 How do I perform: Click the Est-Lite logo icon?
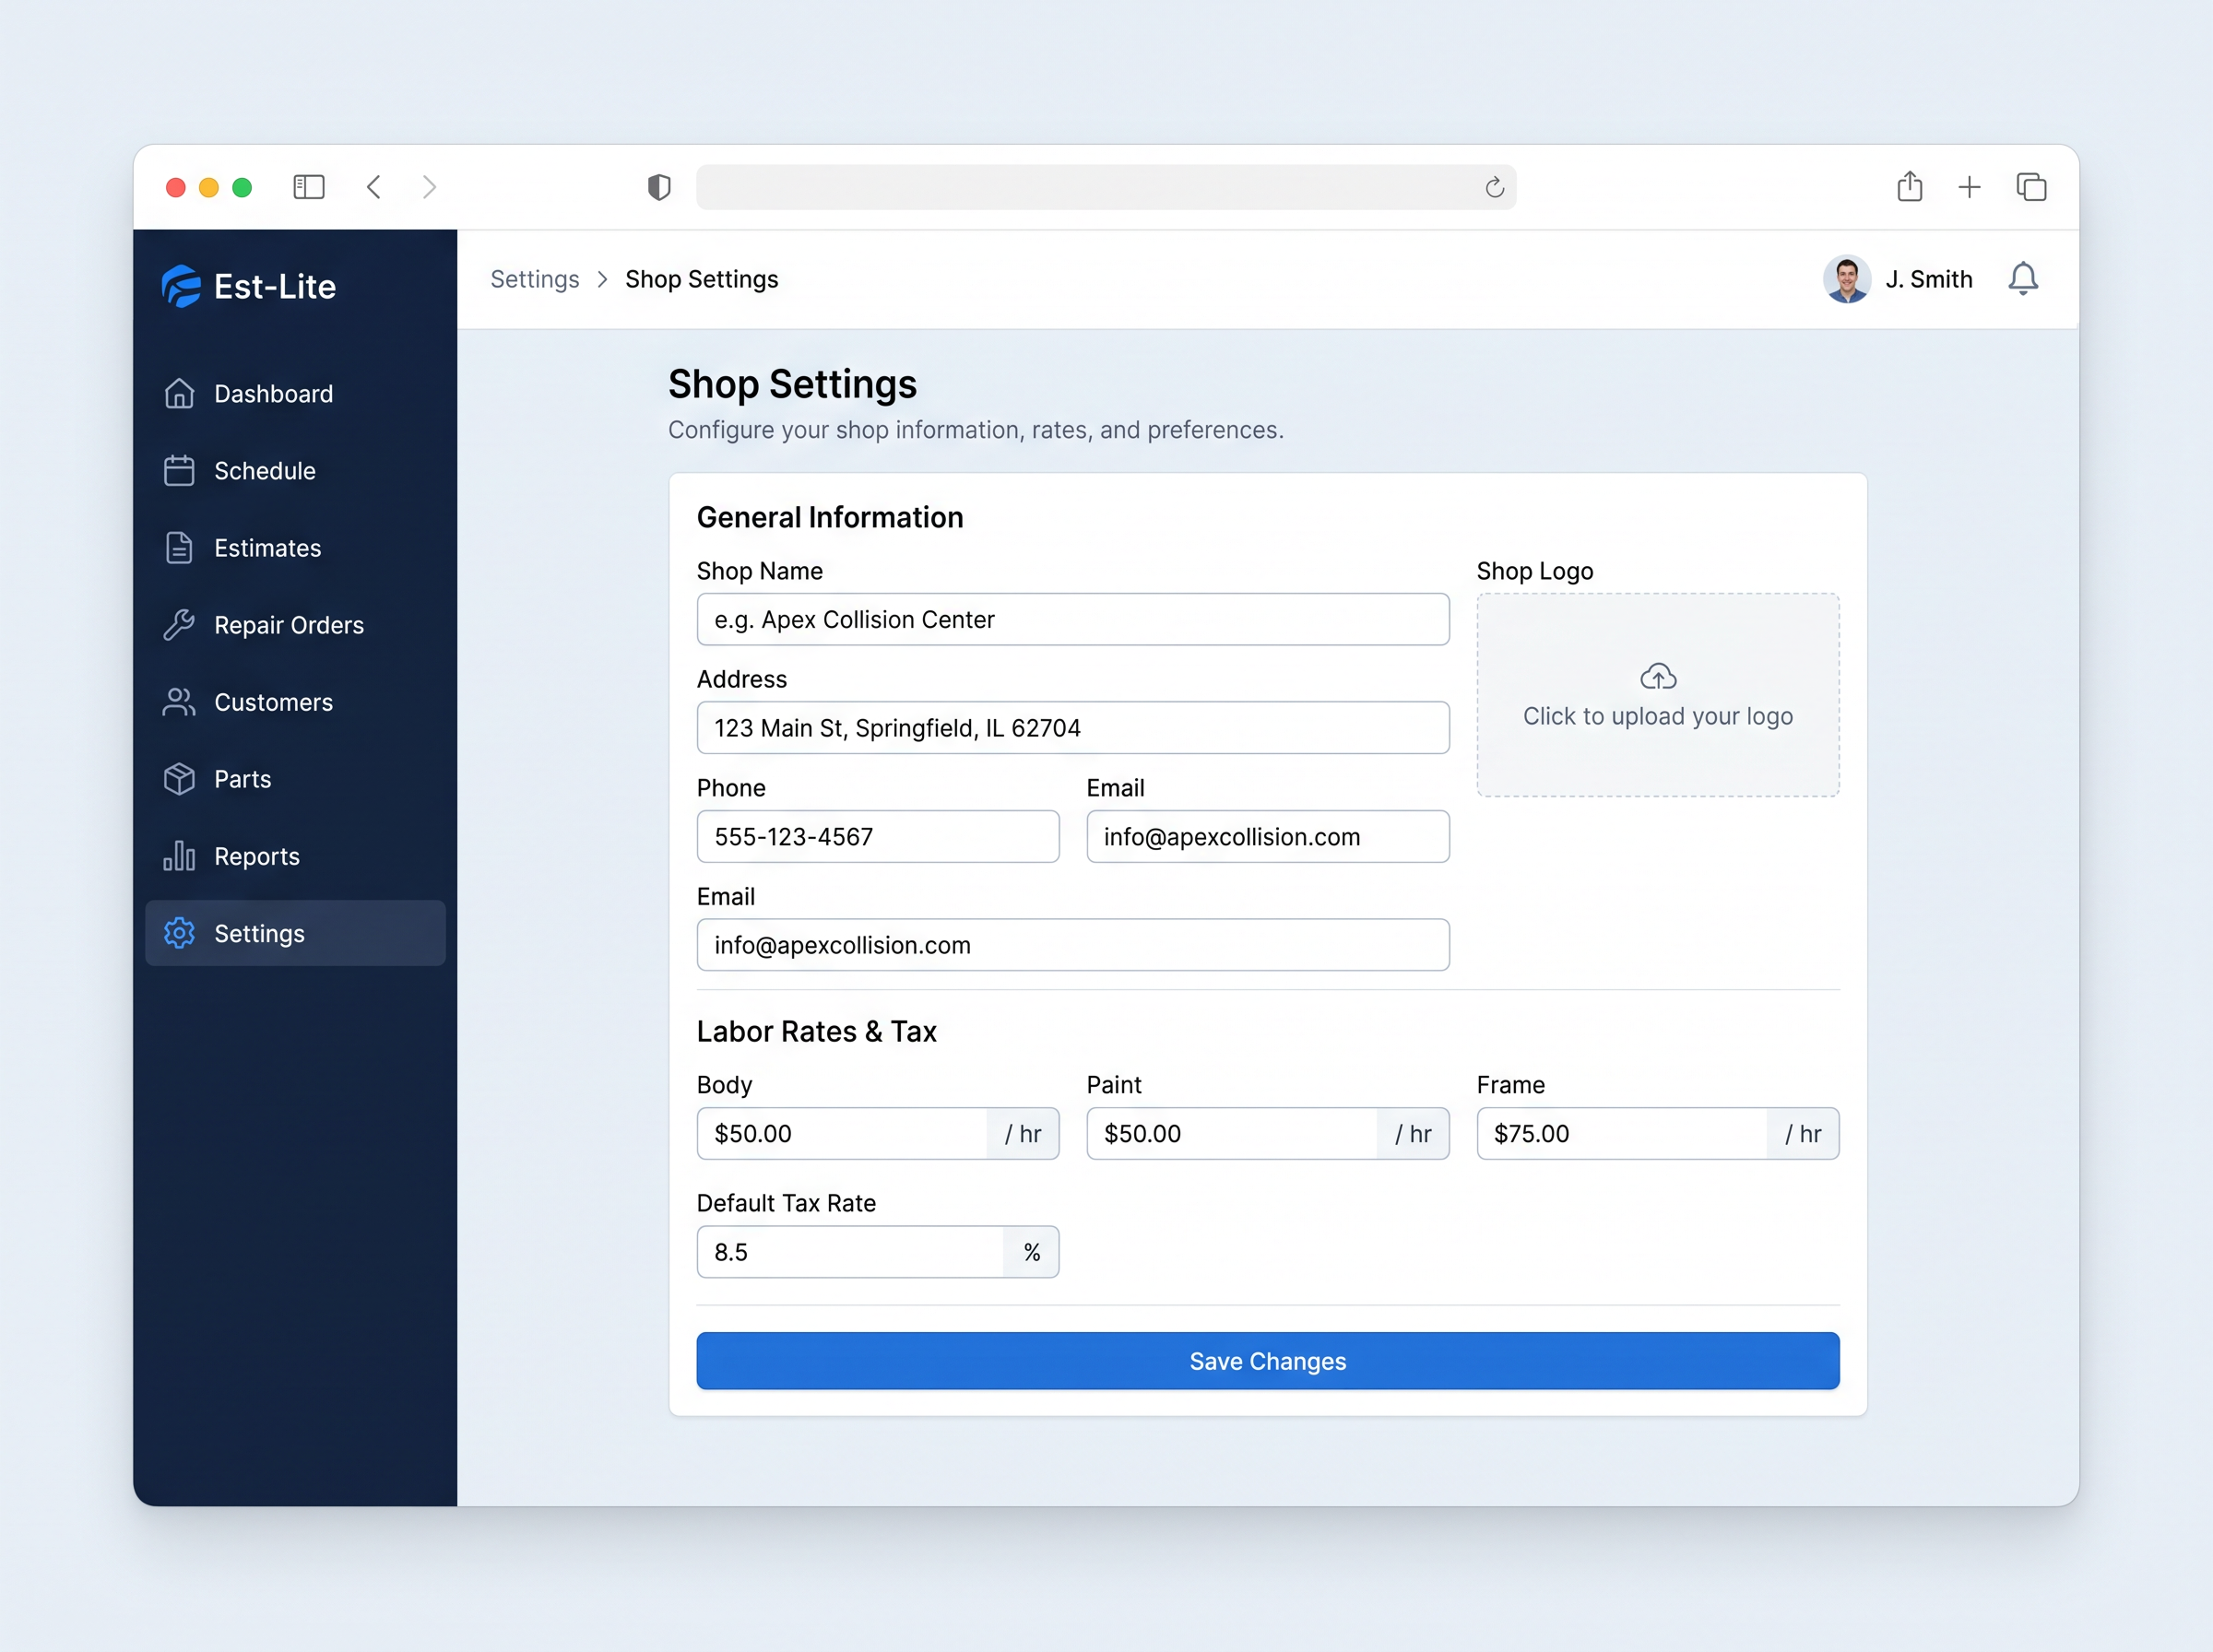[181, 286]
